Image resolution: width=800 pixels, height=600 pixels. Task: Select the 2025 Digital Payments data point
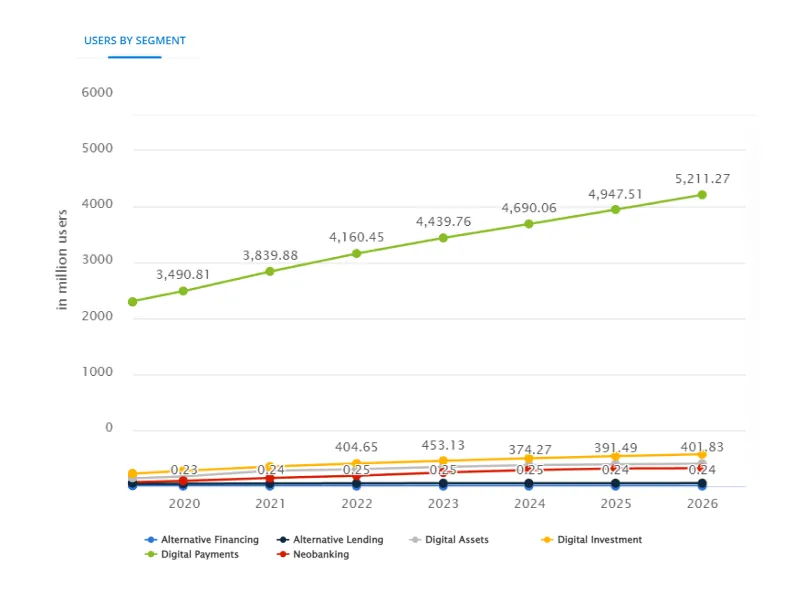[x=615, y=209]
